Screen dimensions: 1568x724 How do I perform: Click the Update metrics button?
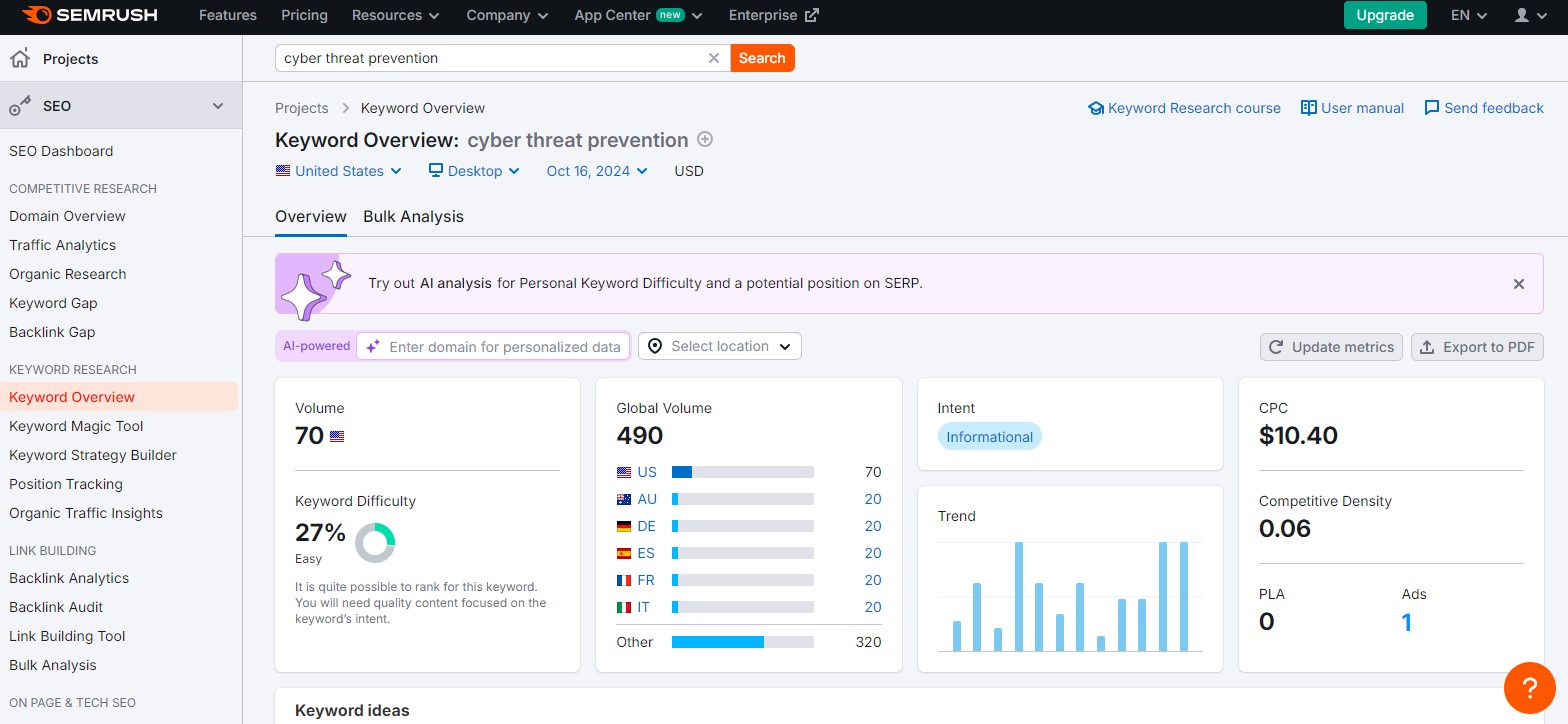[x=1331, y=347]
